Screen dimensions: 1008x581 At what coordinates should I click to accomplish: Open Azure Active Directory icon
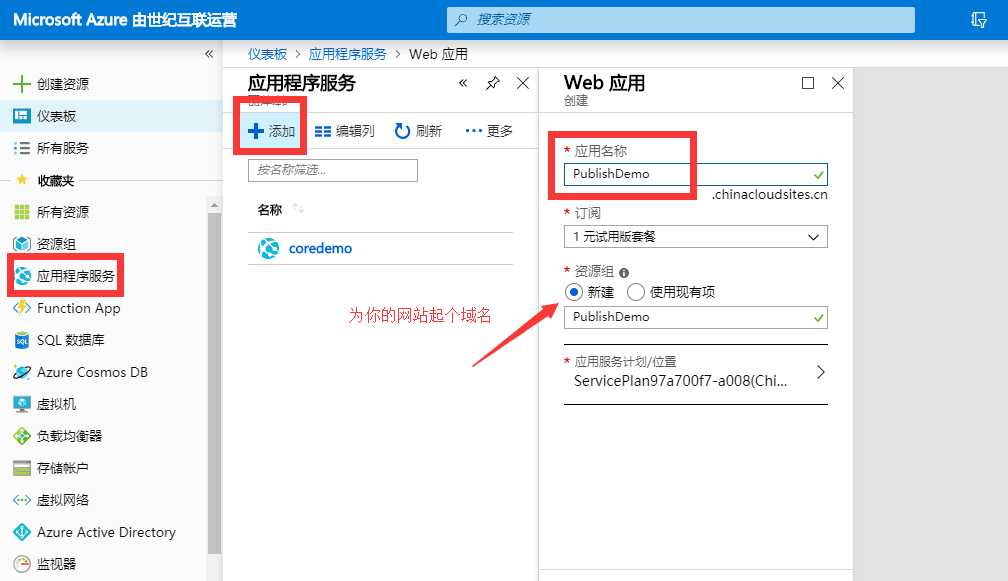[x=22, y=532]
